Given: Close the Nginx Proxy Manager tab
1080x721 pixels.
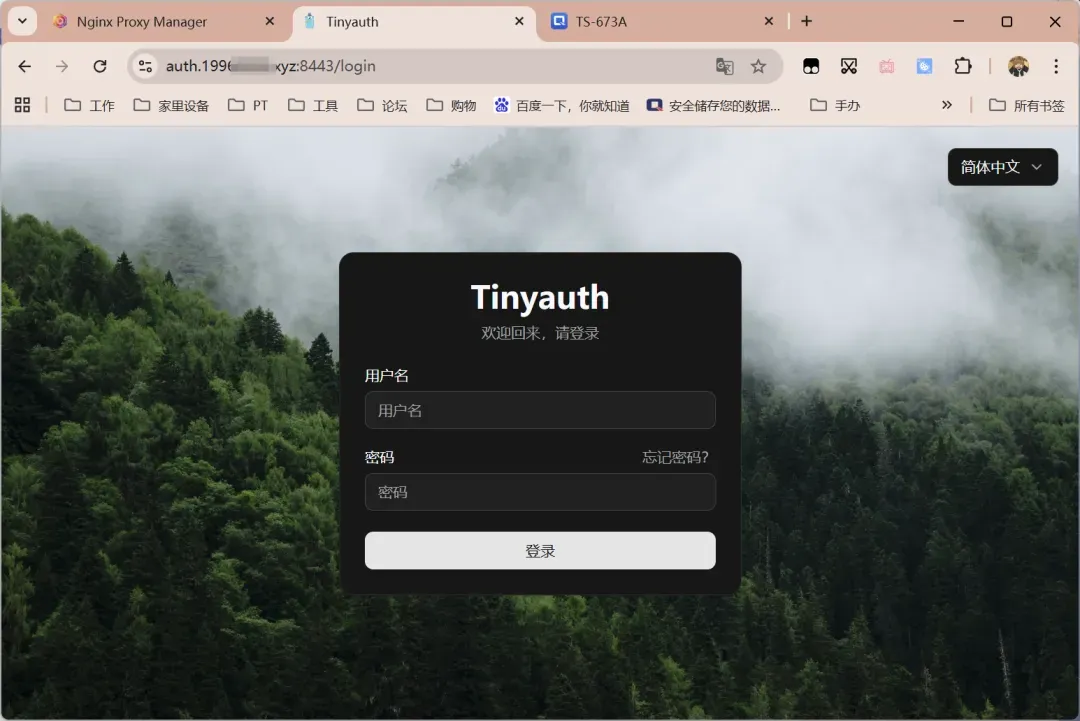Looking at the screenshot, I should pyautogui.click(x=270, y=21).
